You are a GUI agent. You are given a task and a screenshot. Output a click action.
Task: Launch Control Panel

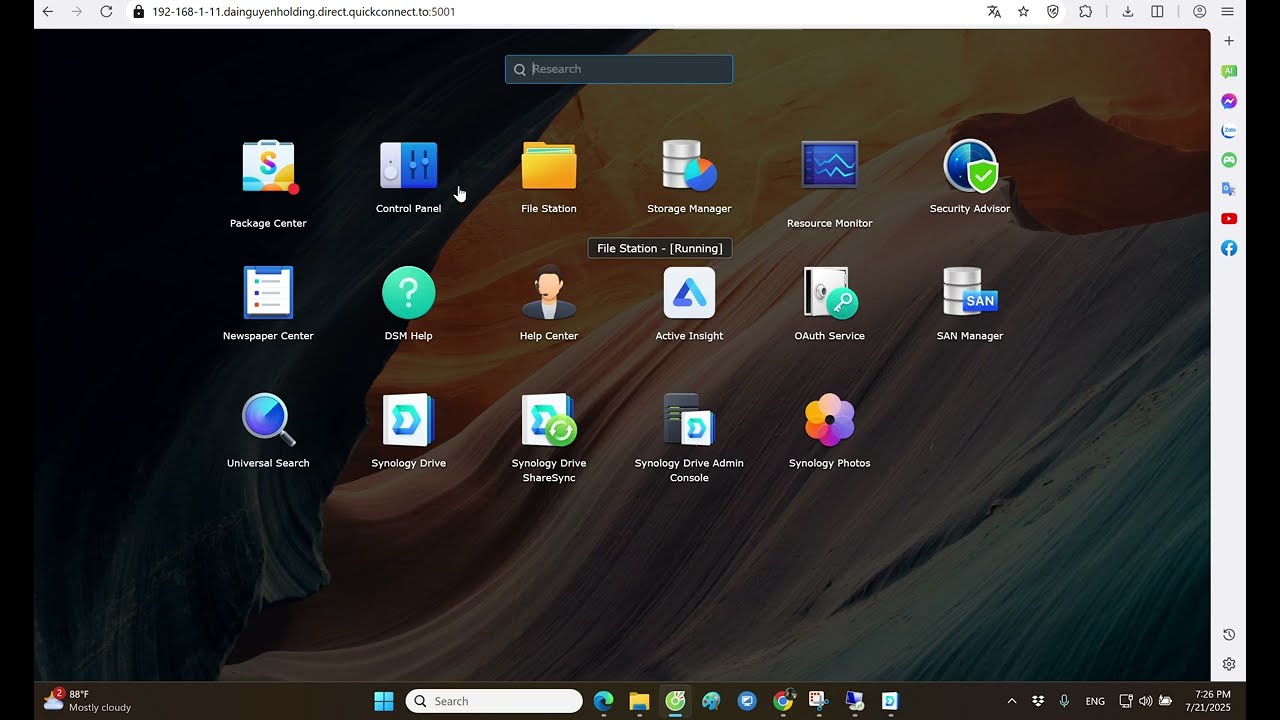(408, 166)
